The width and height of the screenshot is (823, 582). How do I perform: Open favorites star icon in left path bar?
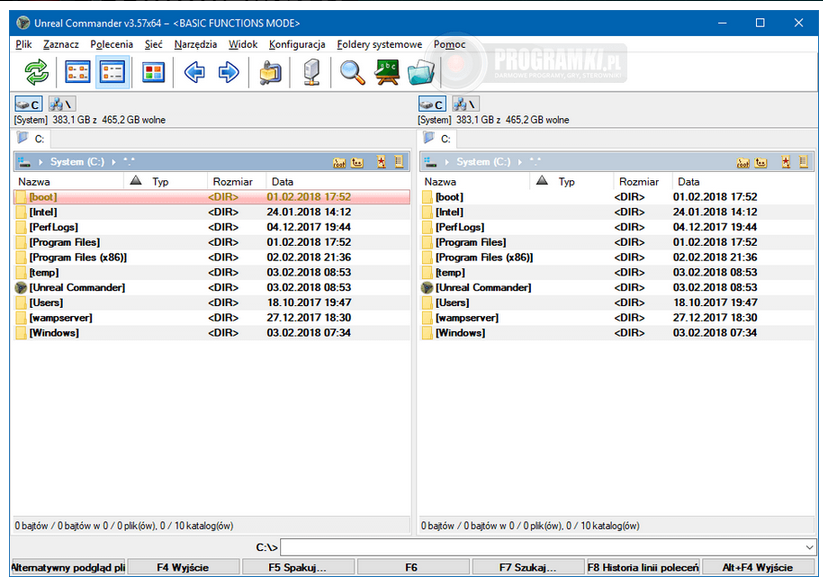click(x=381, y=162)
